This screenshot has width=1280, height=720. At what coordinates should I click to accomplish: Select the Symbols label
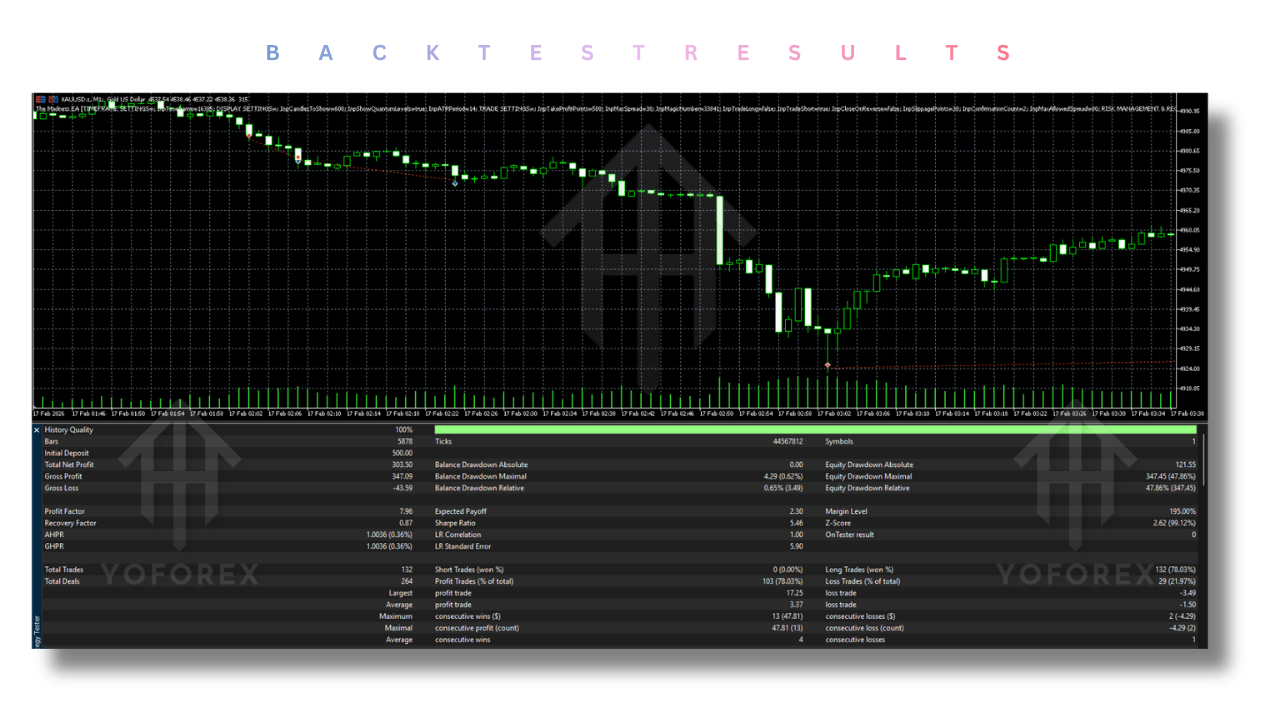pyautogui.click(x=839, y=441)
